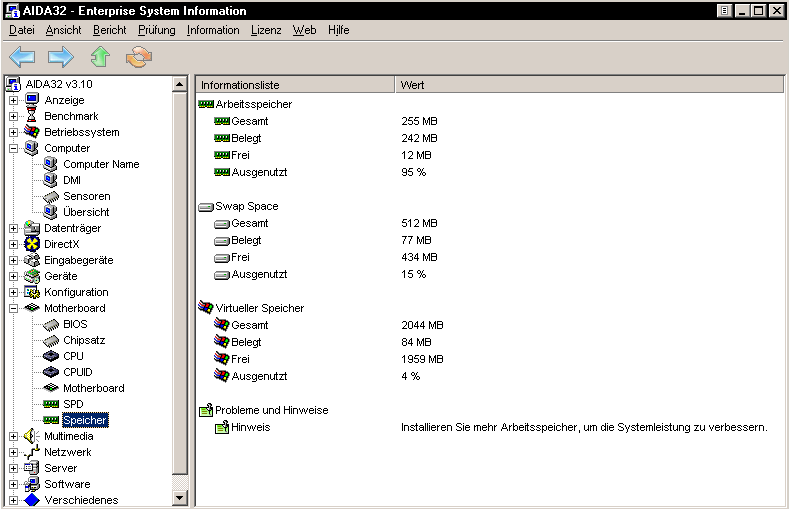Open the Lizenz menu
The width and height of the screenshot is (789, 509).
click(x=266, y=30)
